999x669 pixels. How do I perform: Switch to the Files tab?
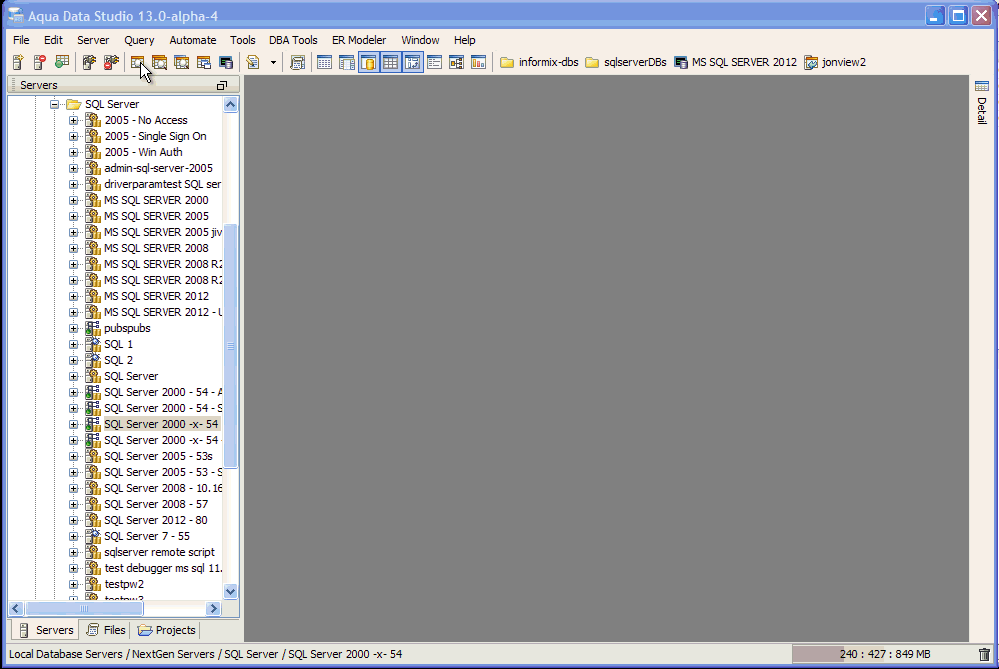pos(106,629)
